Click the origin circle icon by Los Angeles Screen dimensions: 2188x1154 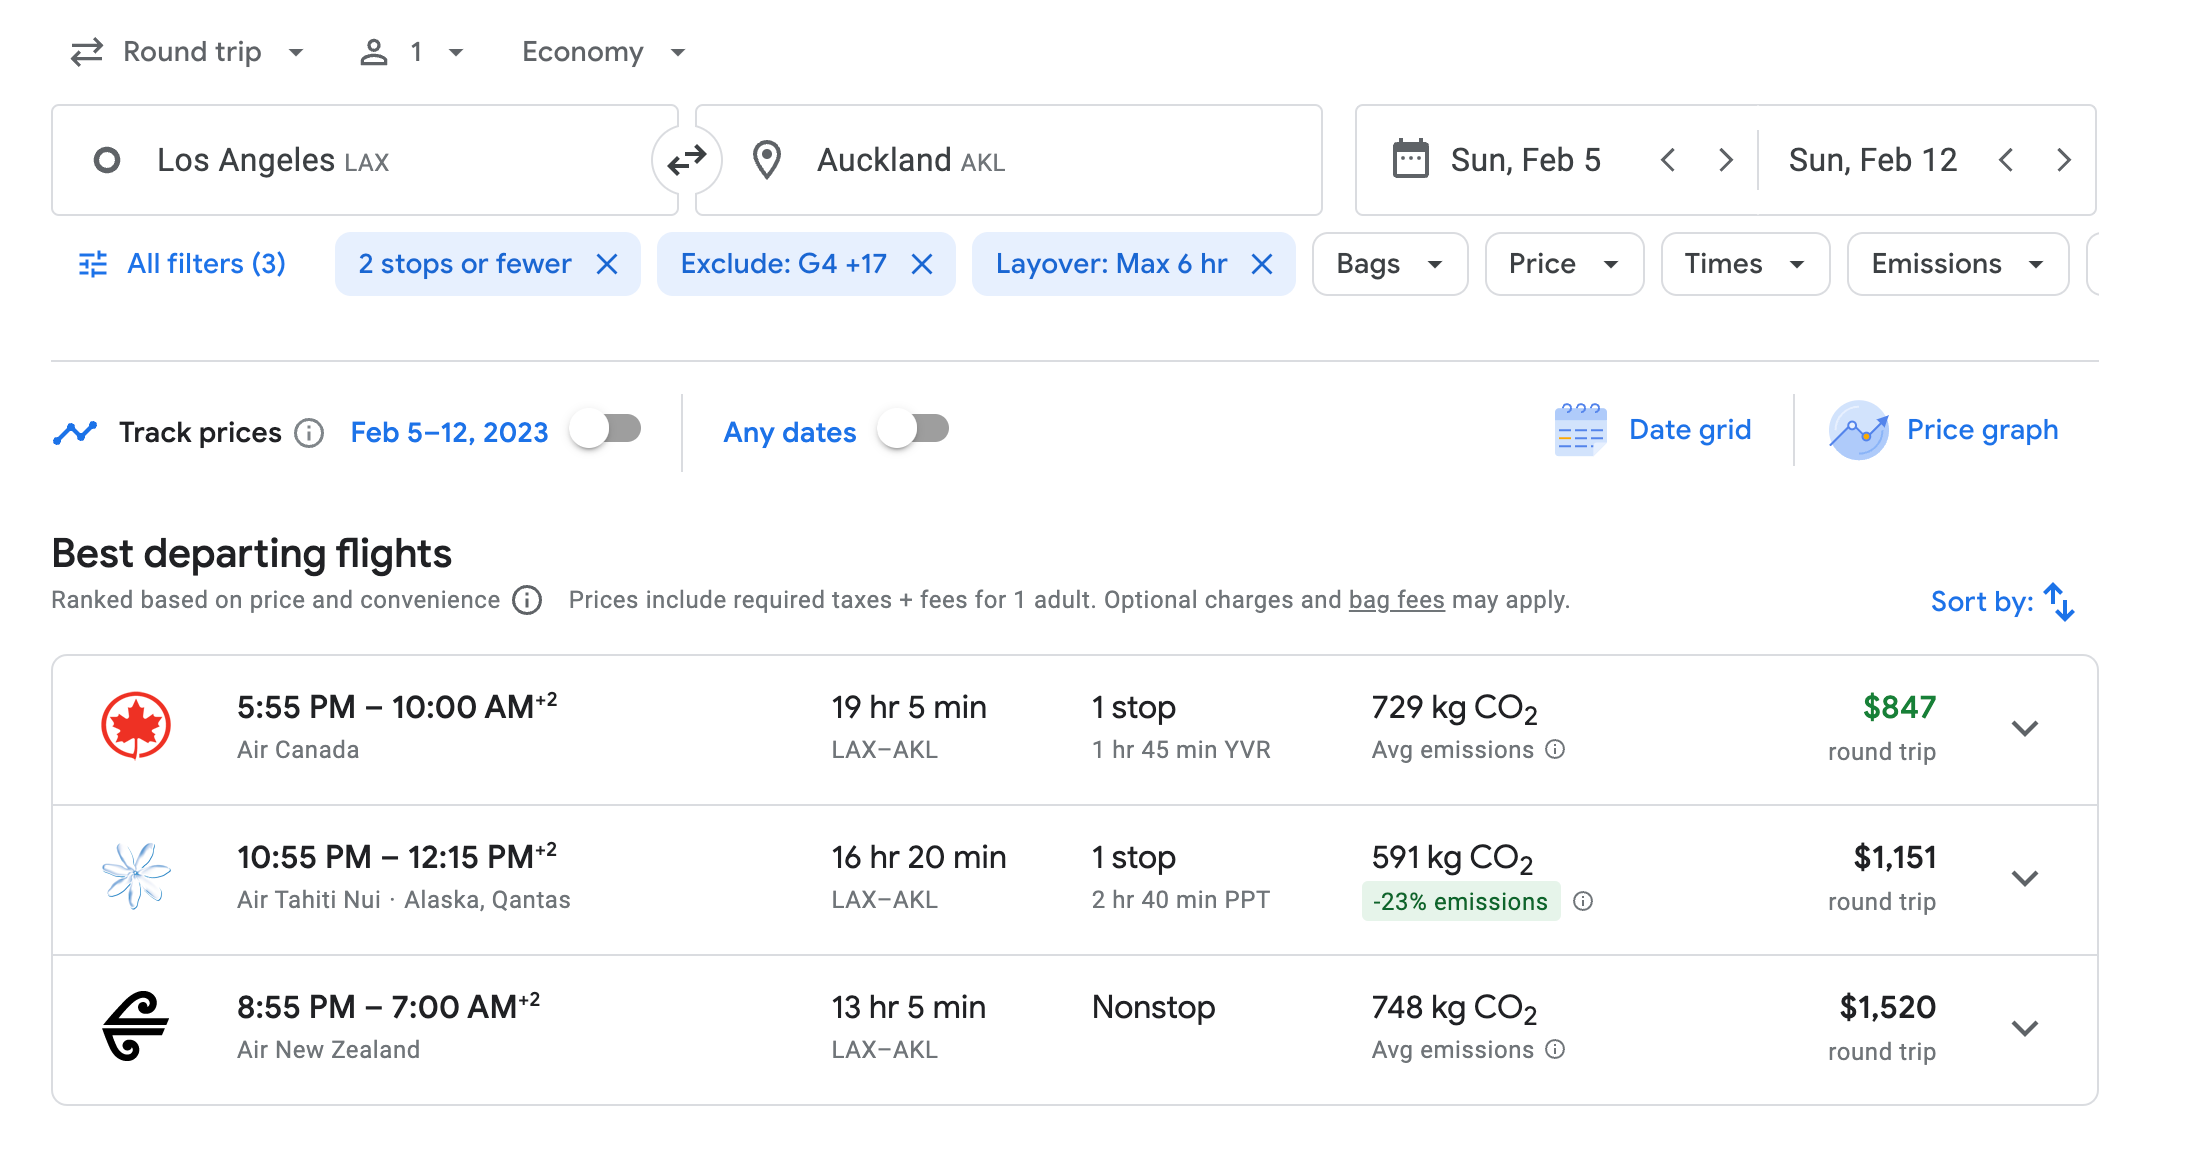[107, 160]
